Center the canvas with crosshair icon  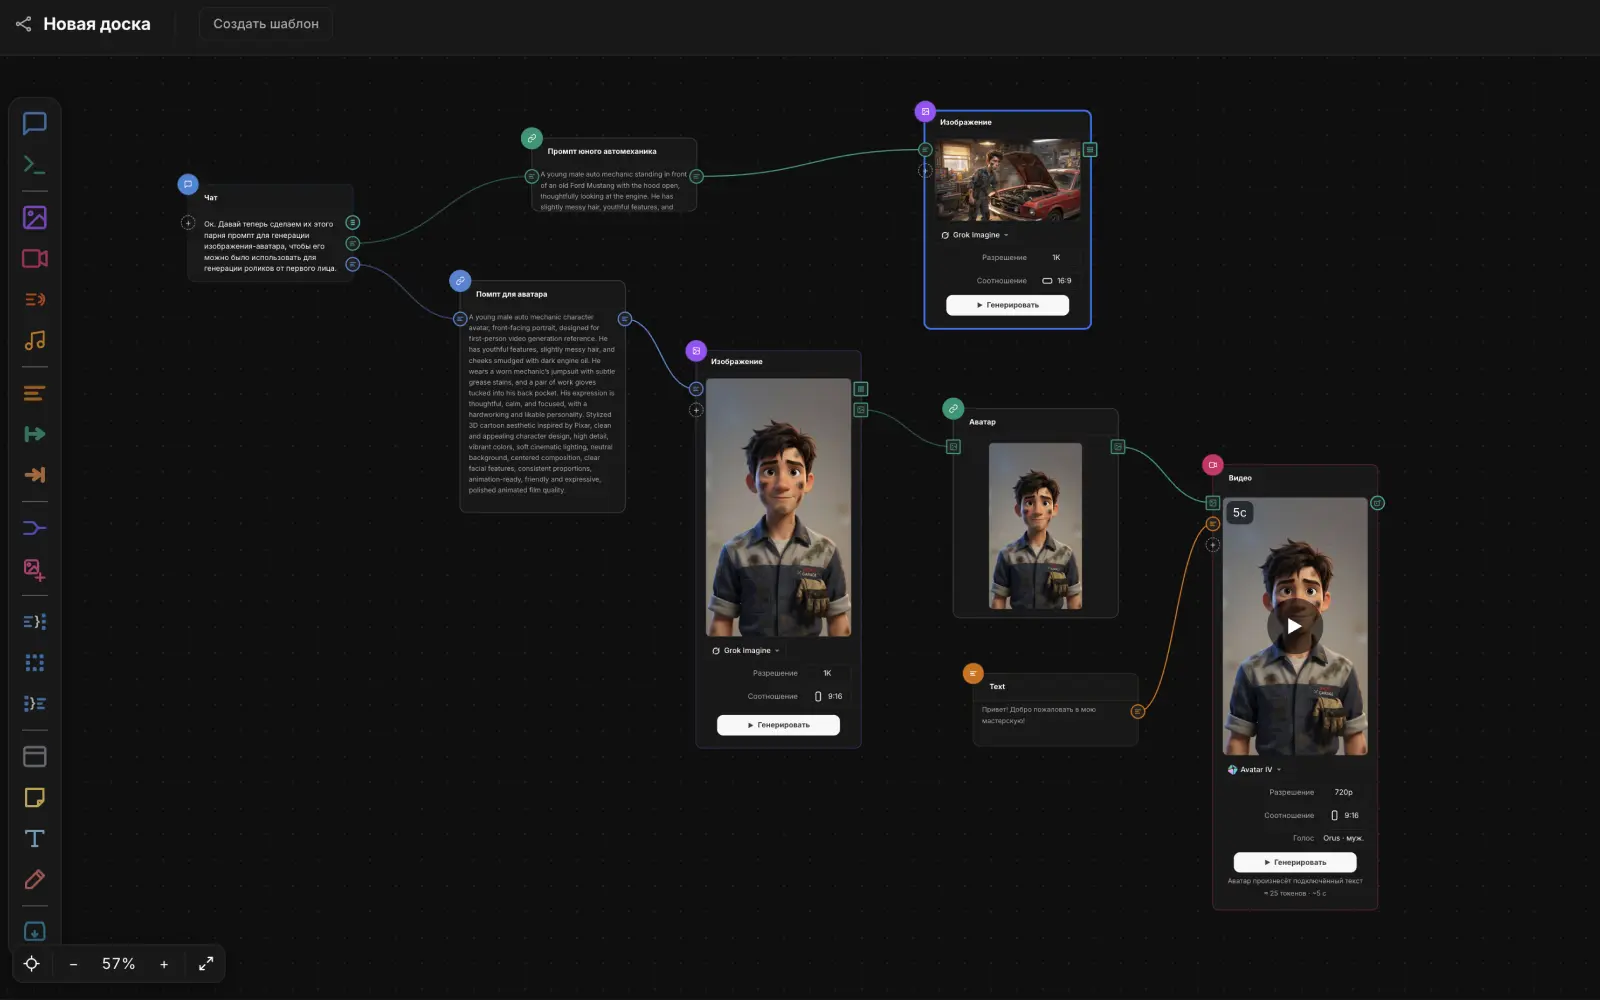pos(32,964)
